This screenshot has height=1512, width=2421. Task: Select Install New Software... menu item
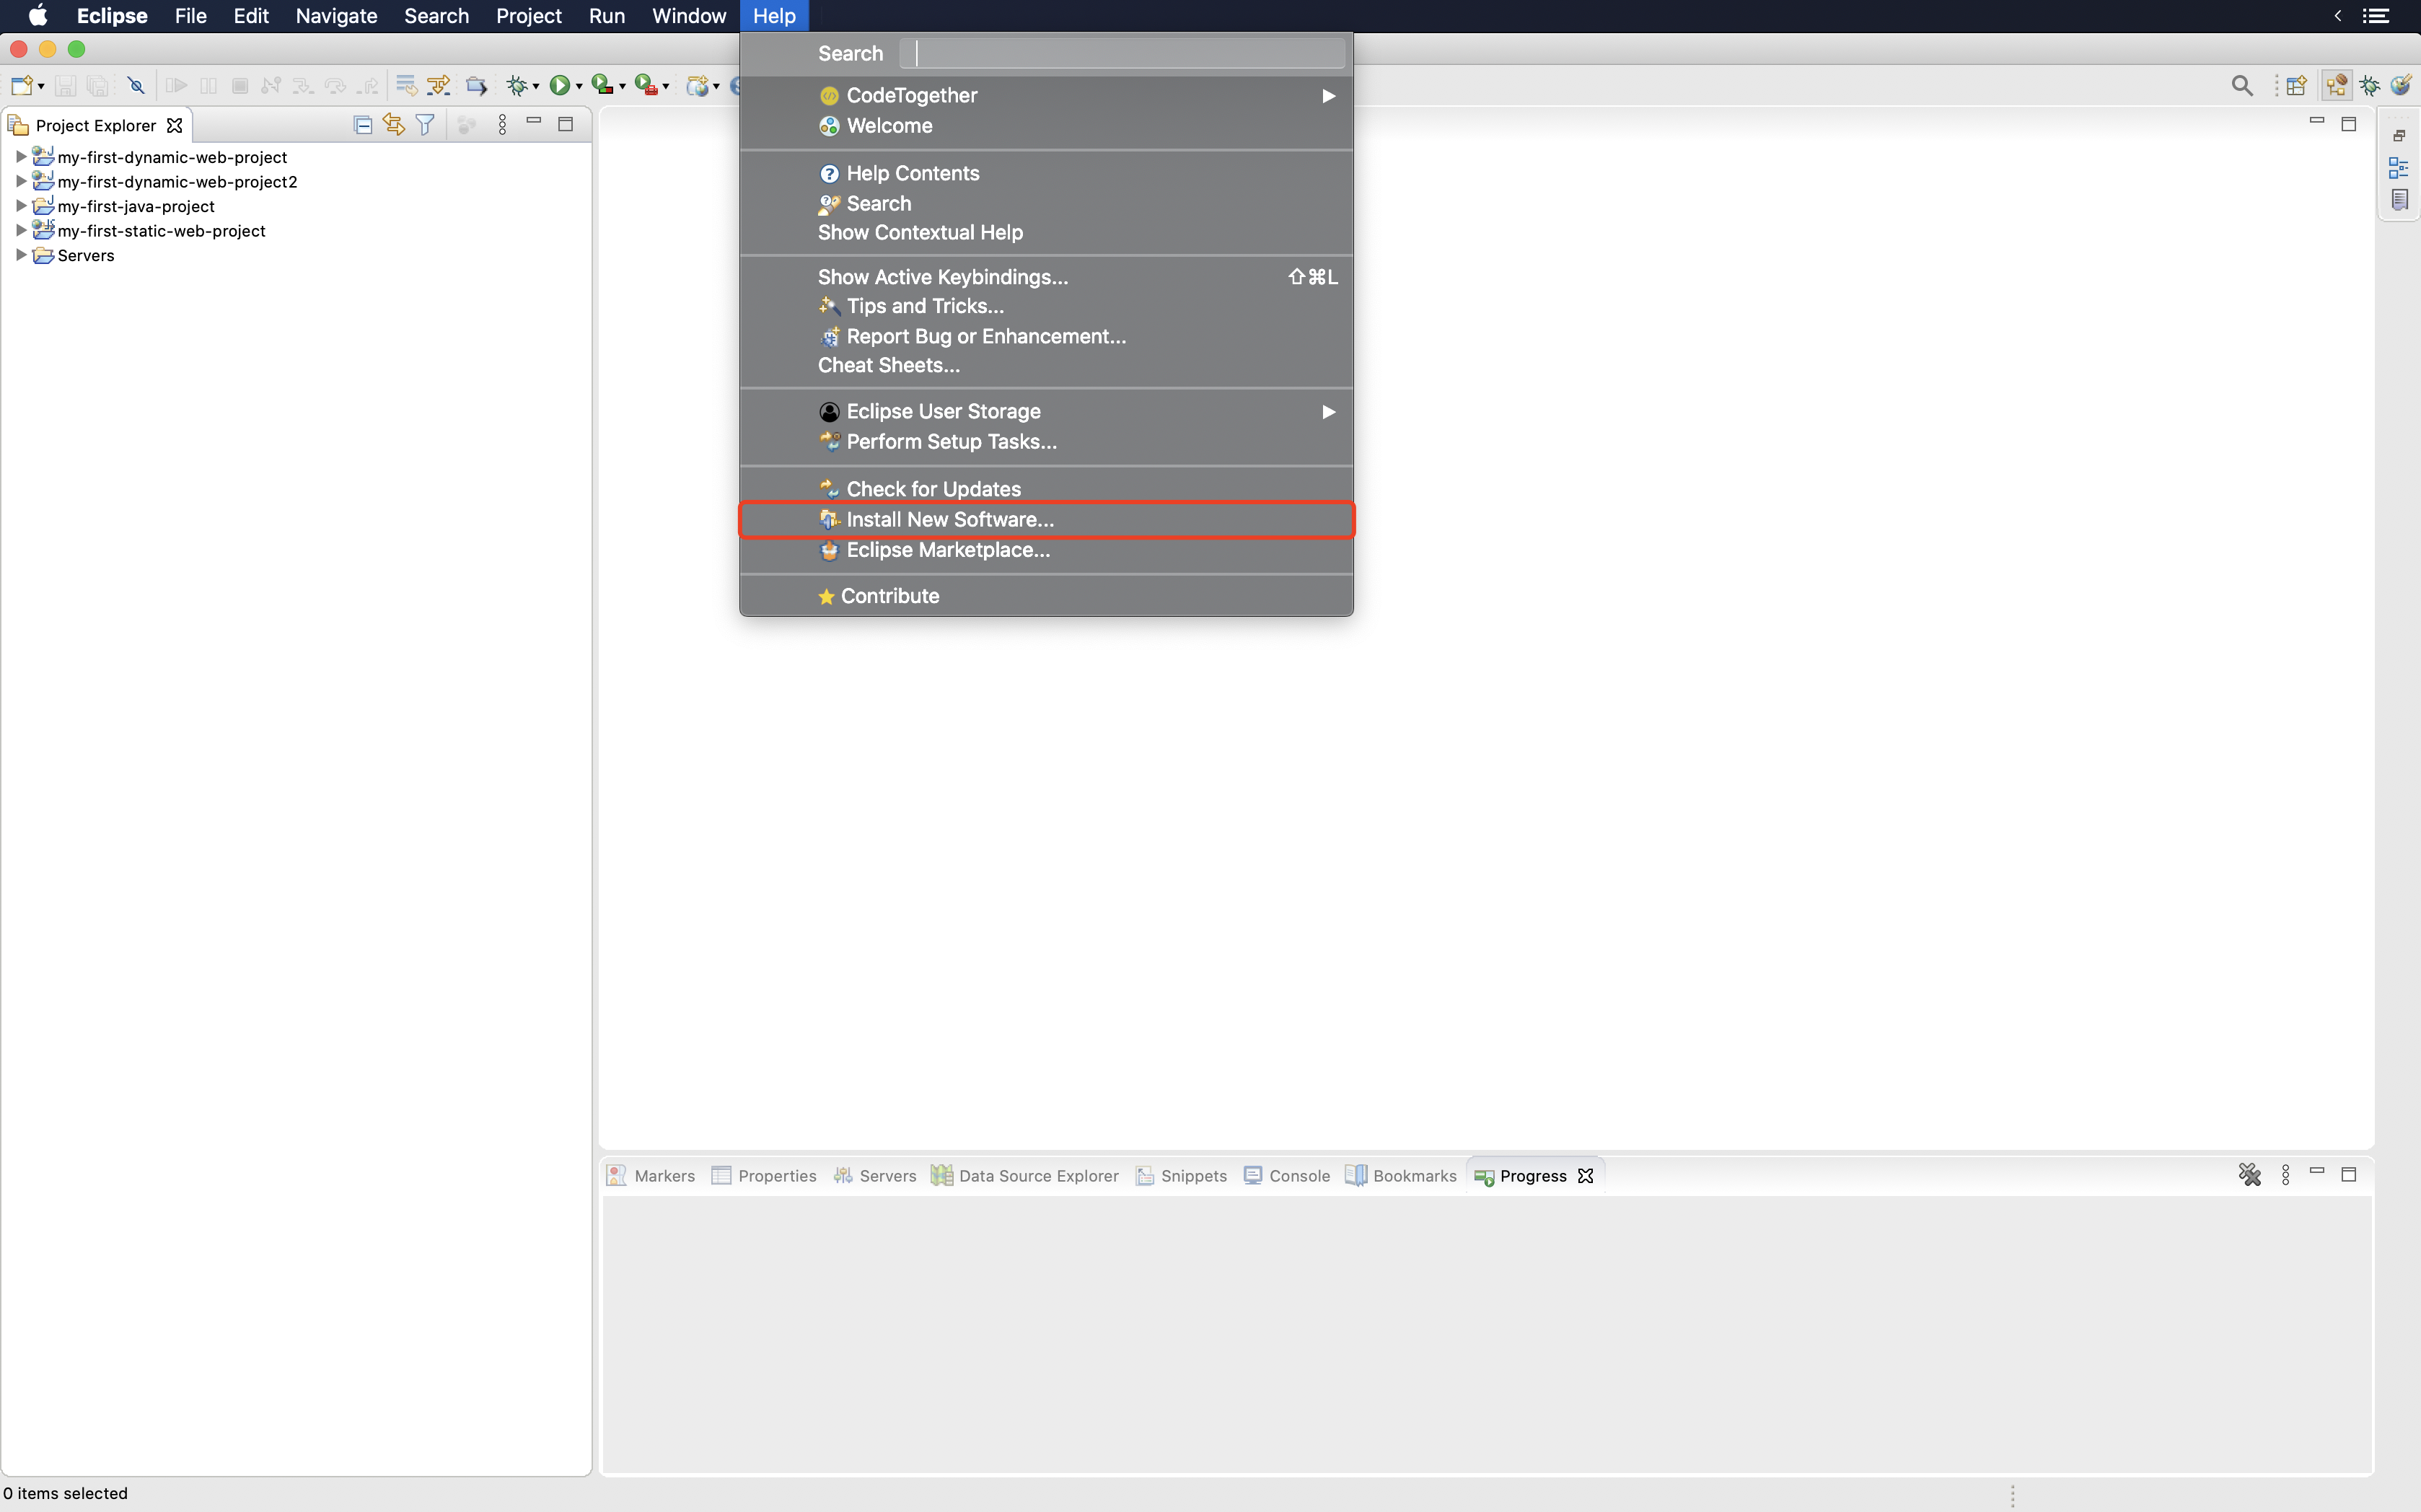1046,519
